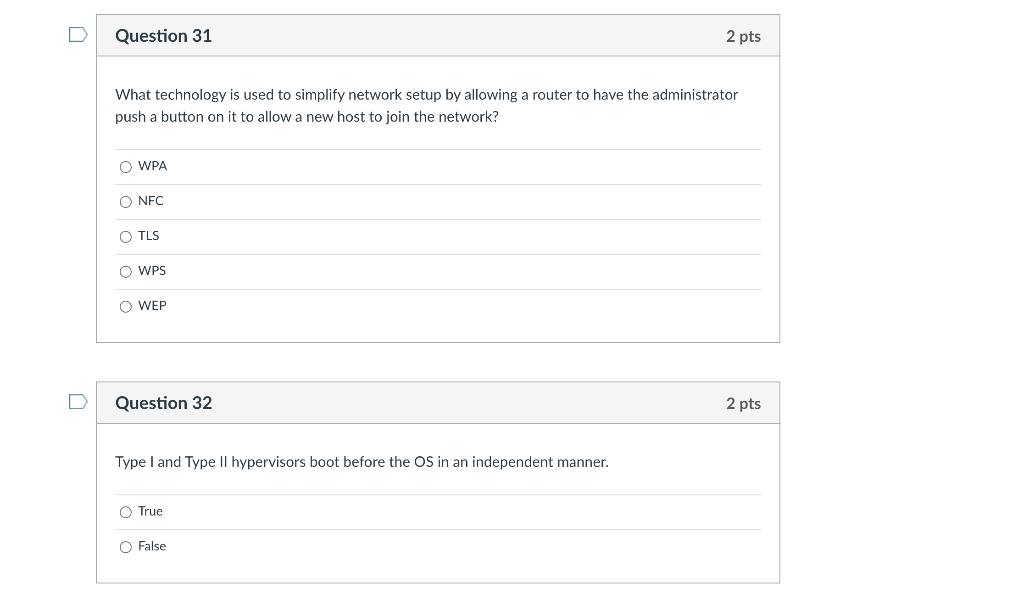This screenshot has width=1024, height=600.
Task: Flag Question 32 for review
Action: (x=77, y=403)
